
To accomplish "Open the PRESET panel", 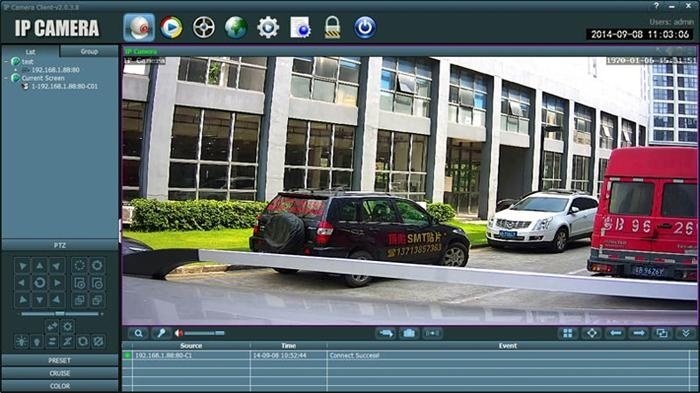I will (x=60, y=360).
